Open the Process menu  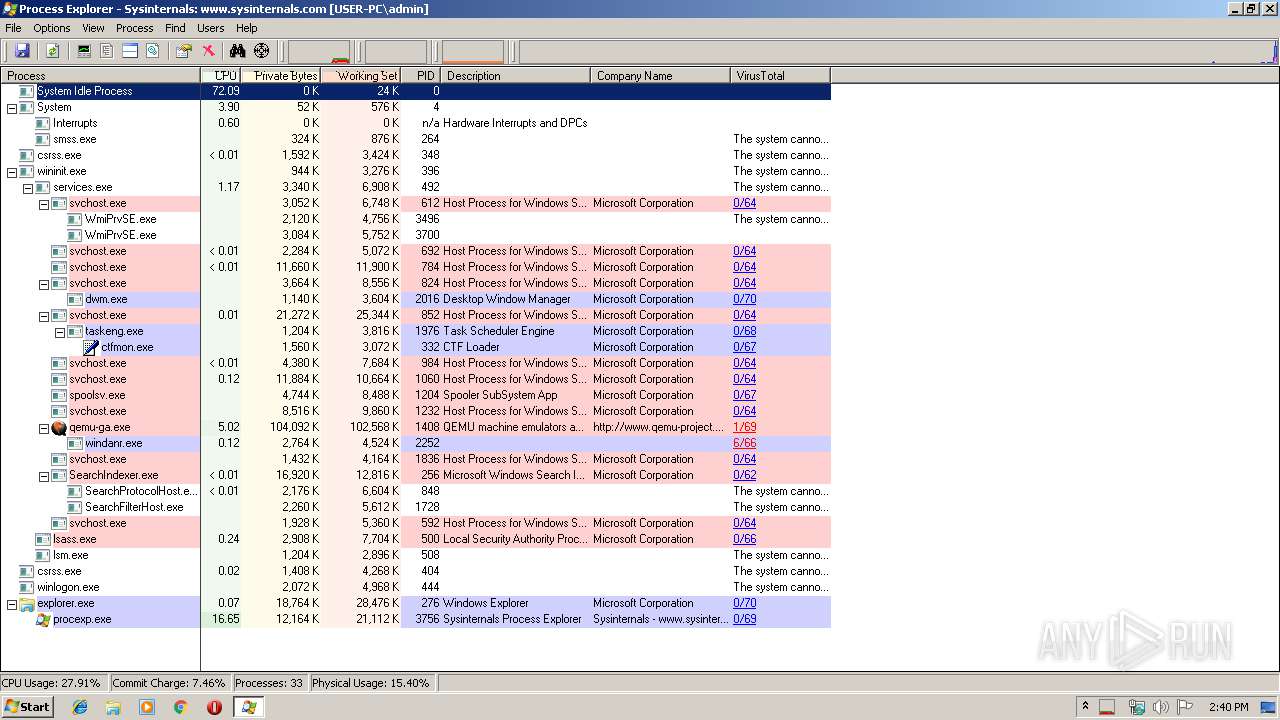point(134,28)
